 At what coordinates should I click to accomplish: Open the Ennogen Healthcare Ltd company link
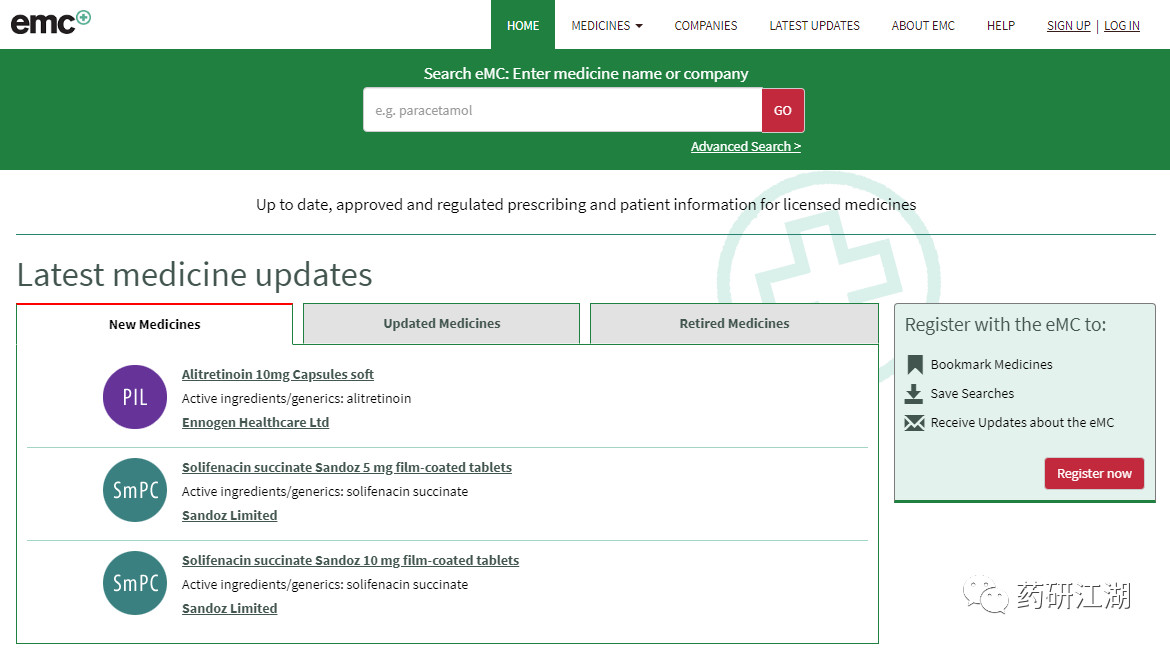[255, 422]
